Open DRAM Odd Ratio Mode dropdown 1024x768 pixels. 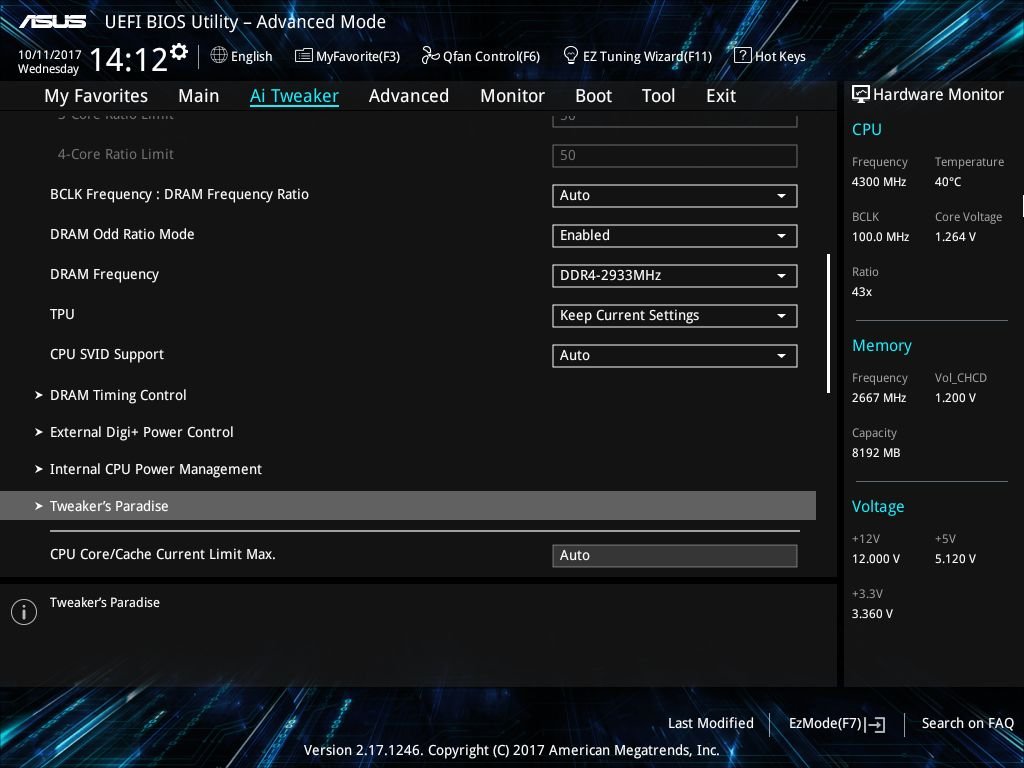[675, 235]
